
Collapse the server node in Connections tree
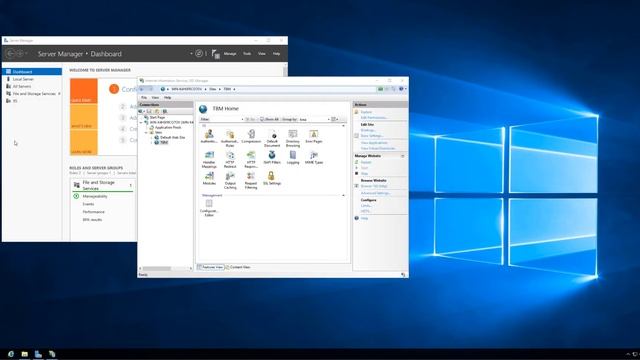(142, 122)
